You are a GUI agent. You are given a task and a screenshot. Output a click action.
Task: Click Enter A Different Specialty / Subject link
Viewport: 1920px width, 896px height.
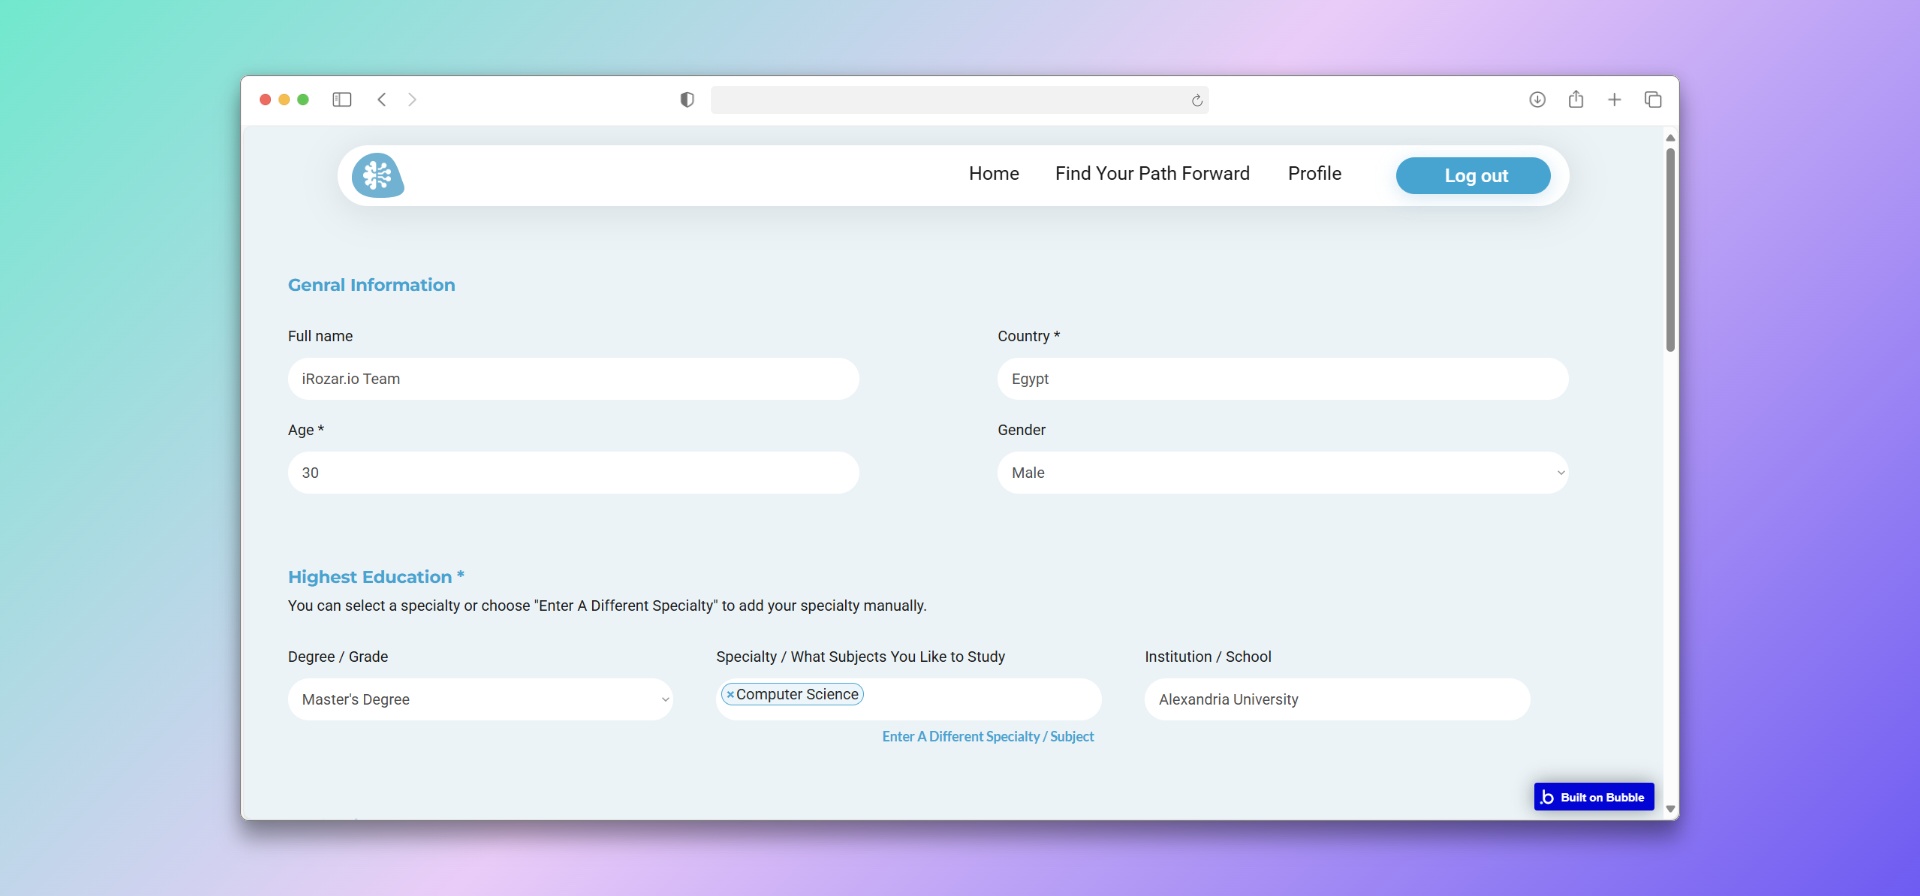[987, 737]
